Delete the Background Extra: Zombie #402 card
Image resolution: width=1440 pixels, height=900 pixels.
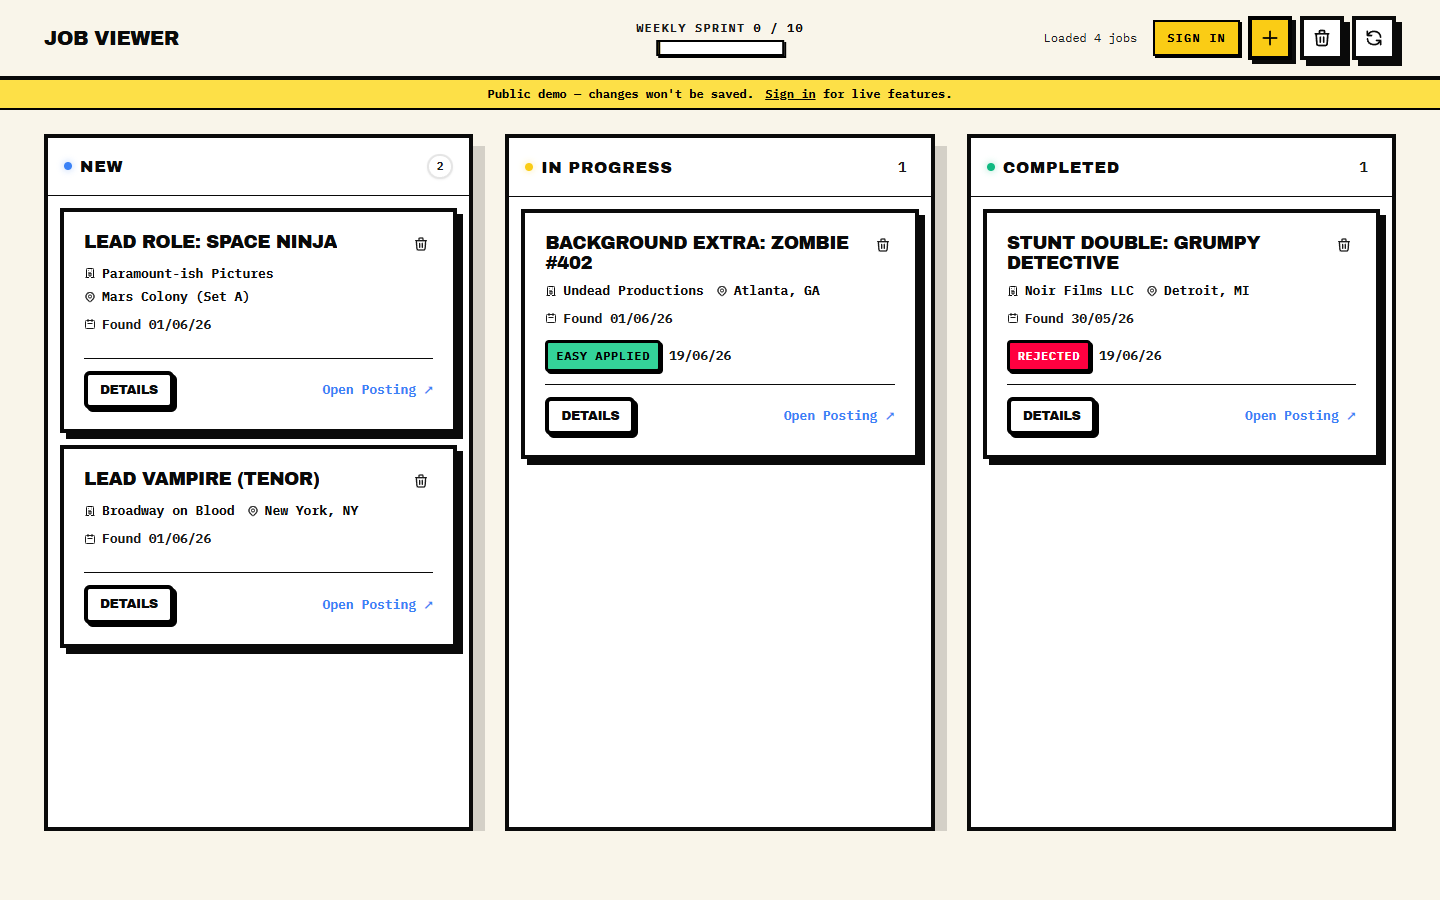click(883, 245)
